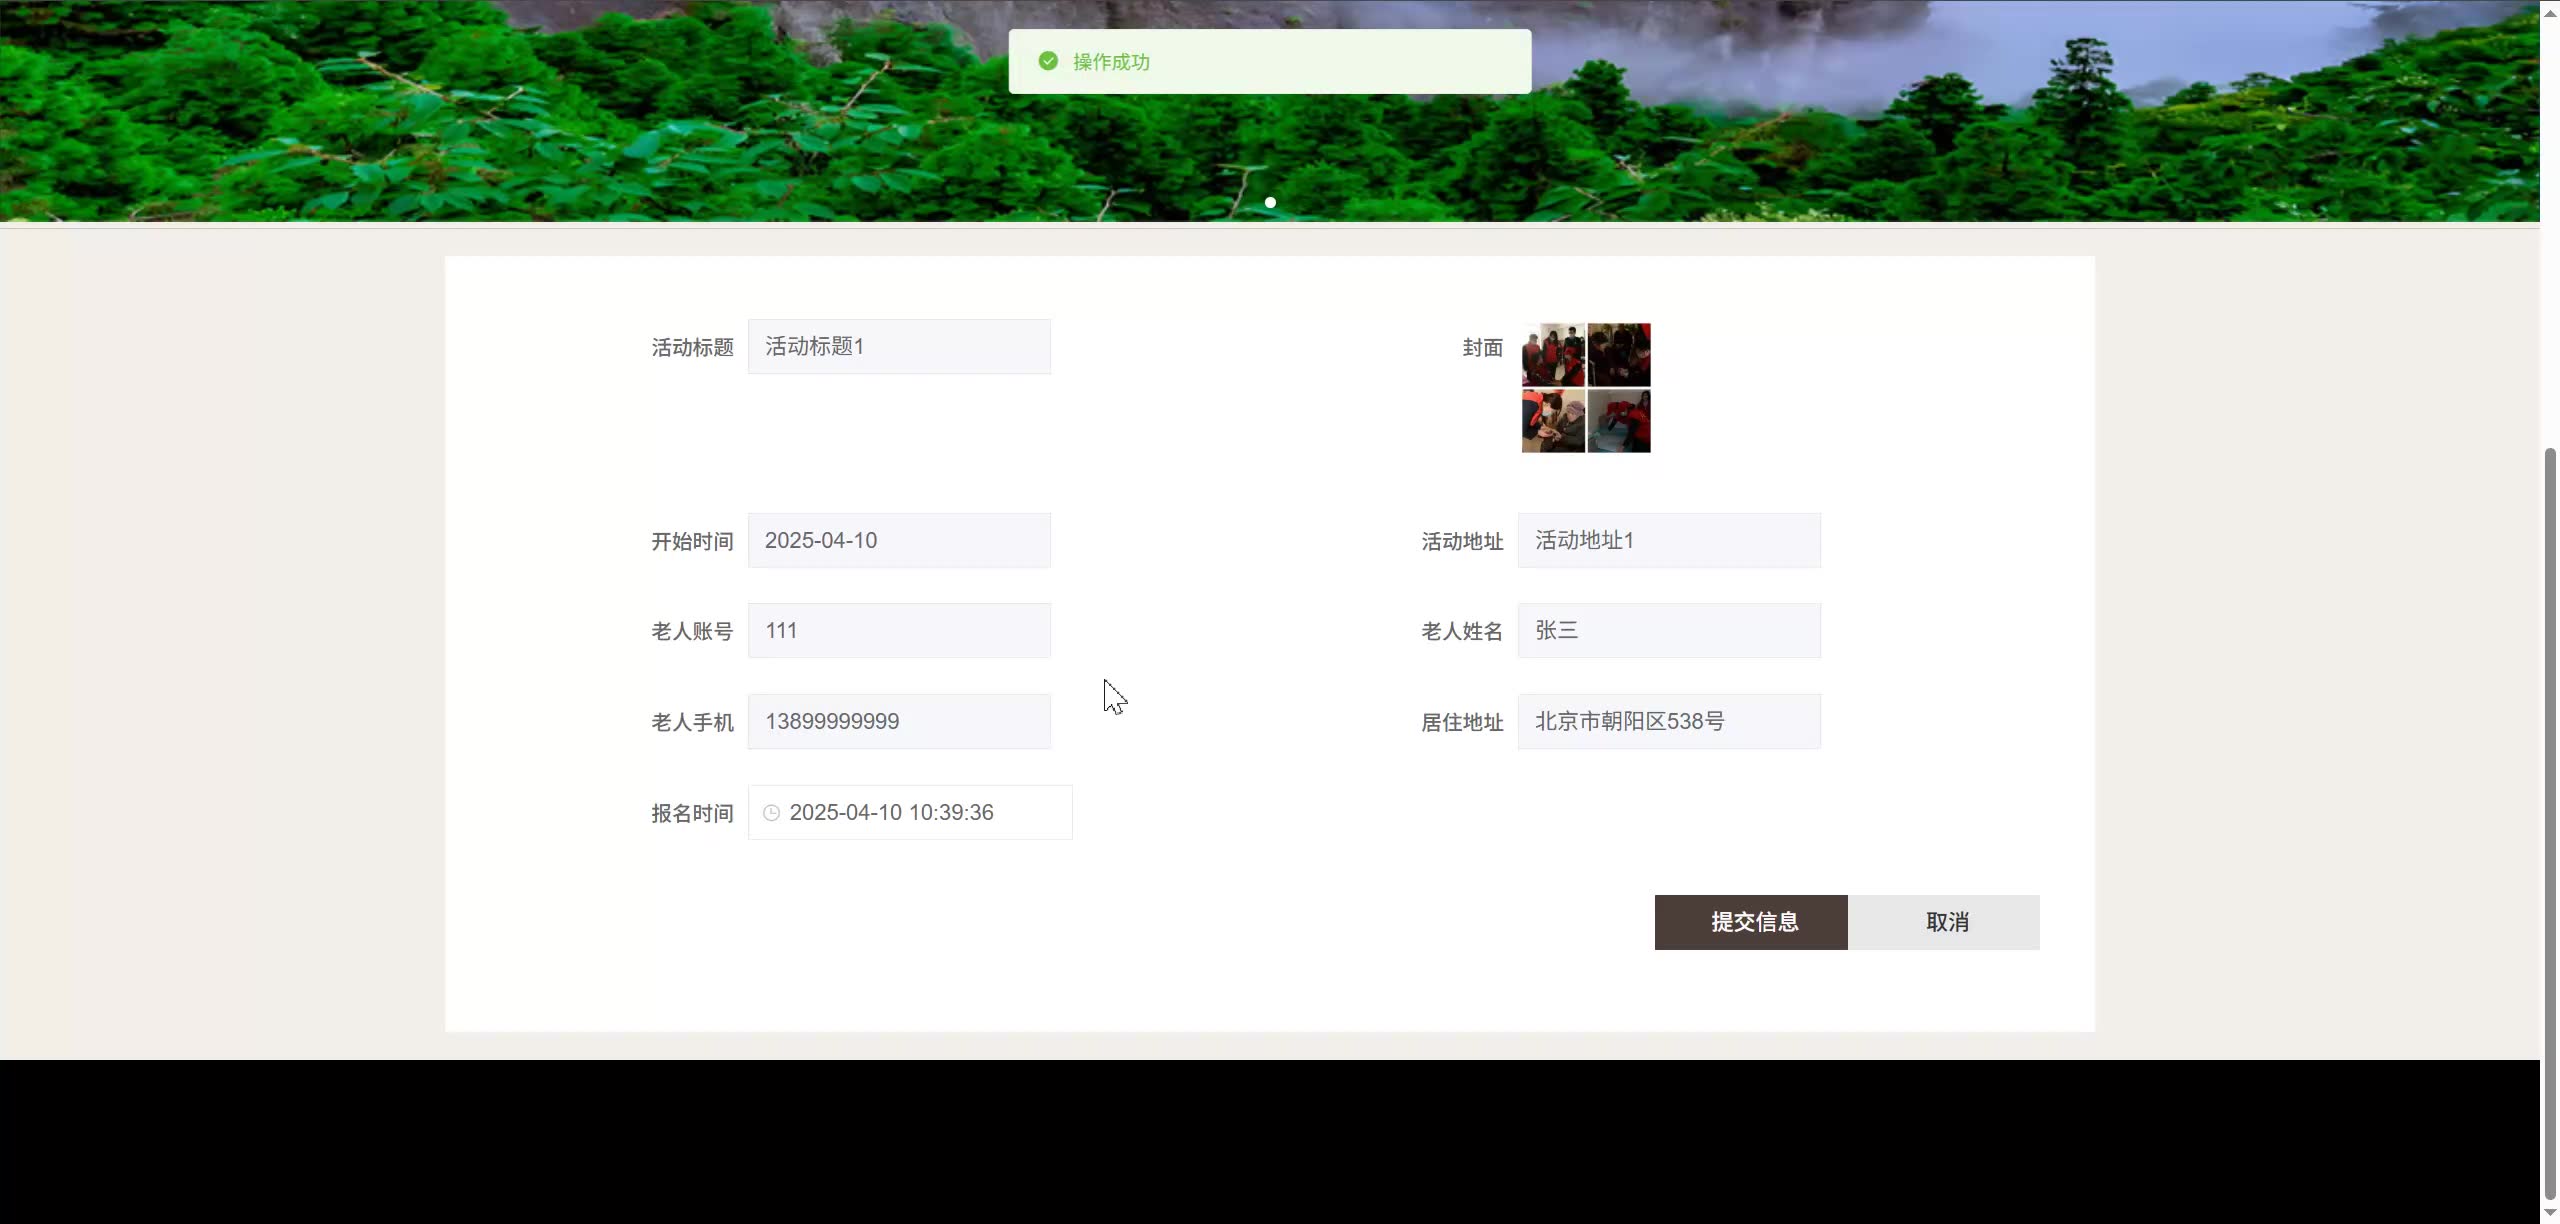
Task: Click the 活动标题 title input field
Action: [x=897, y=346]
